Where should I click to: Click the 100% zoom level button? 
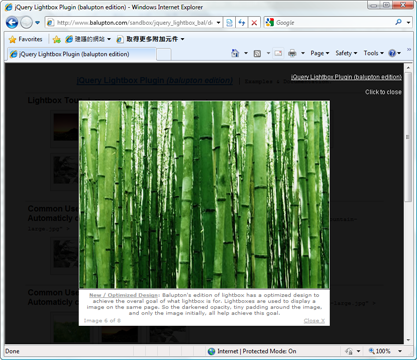click(x=380, y=351)
